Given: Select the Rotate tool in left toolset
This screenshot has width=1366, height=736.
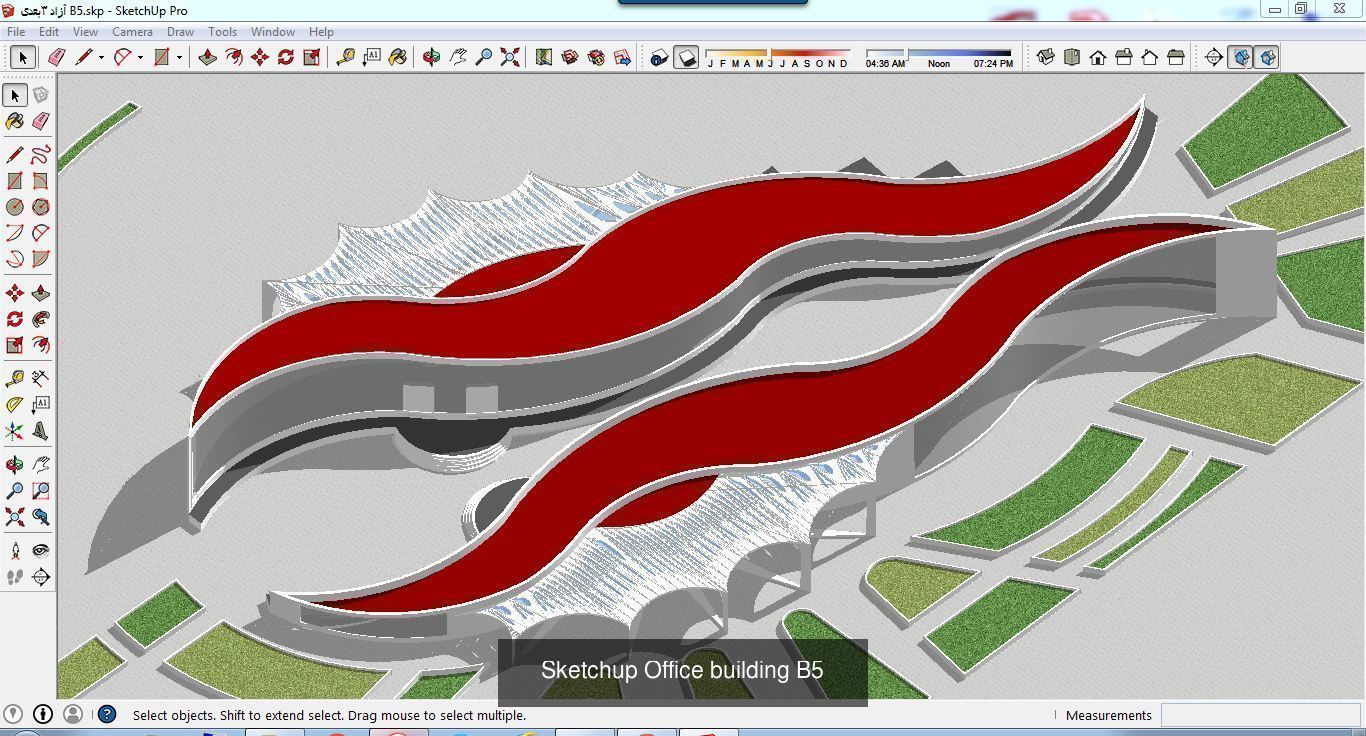Looking at the screenshot, I should 15,319.
